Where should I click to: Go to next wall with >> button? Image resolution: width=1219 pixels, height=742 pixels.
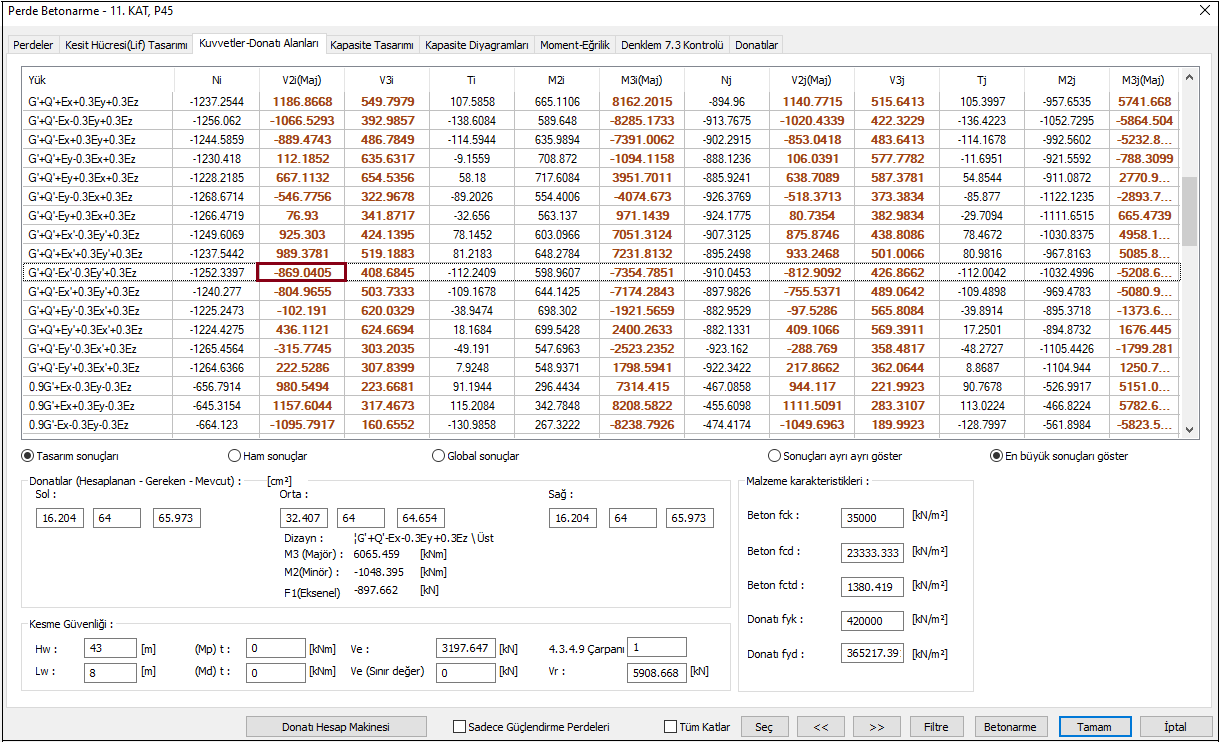click(877, 727)
